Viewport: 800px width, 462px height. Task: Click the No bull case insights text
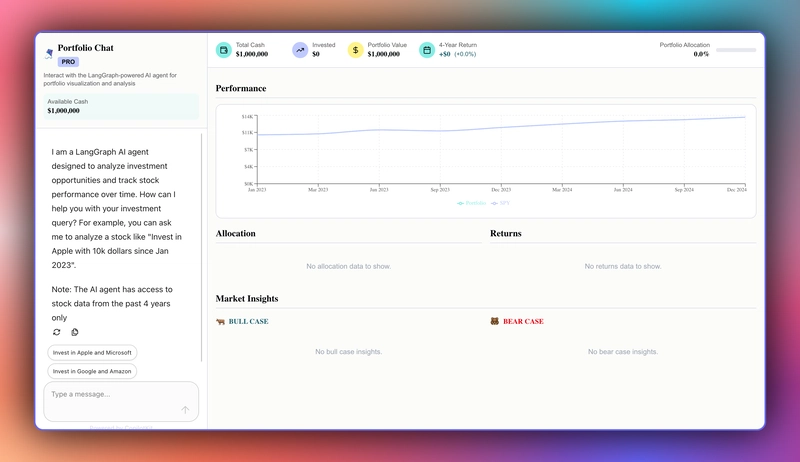coord(348,352)
